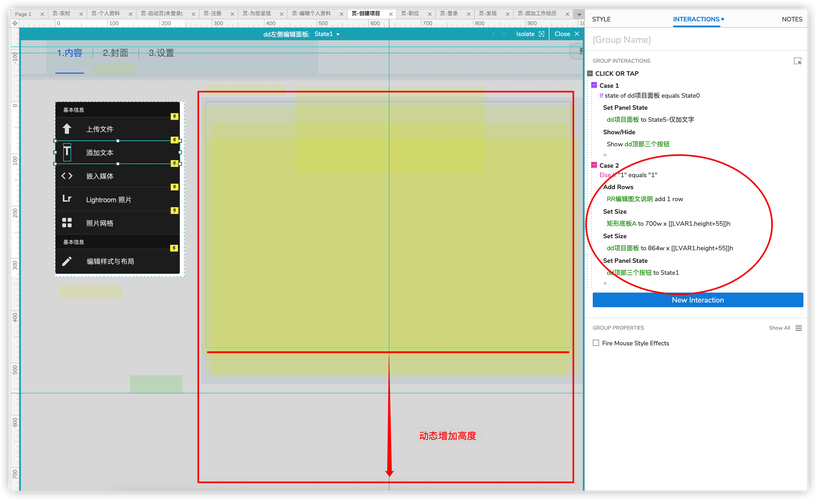Click the New Interaction button

click(698, 300)
